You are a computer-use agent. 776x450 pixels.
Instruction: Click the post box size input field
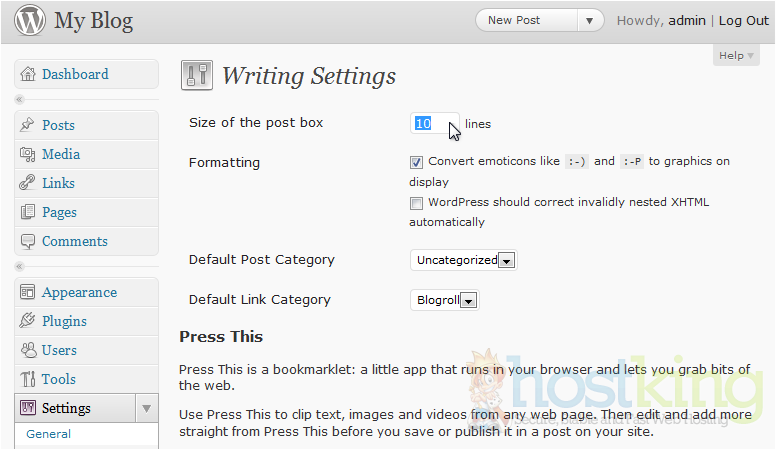tap(432, 123)
